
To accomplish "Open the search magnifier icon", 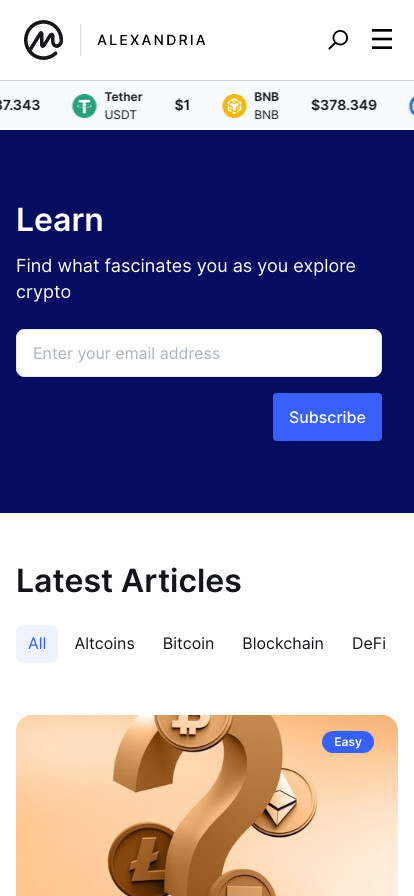I will [338, 40].
